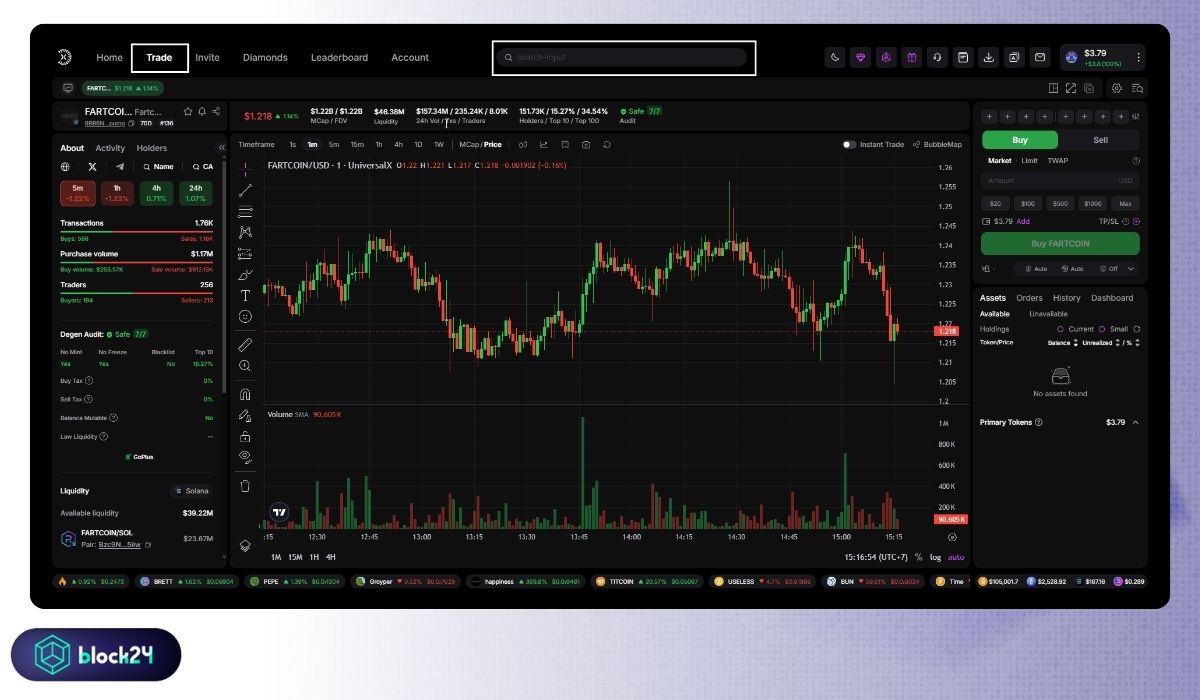Take a chart snapshot camera icon
Viewport: 1200px width, 700px height.
pyautogui.click(x=586, y=144)
